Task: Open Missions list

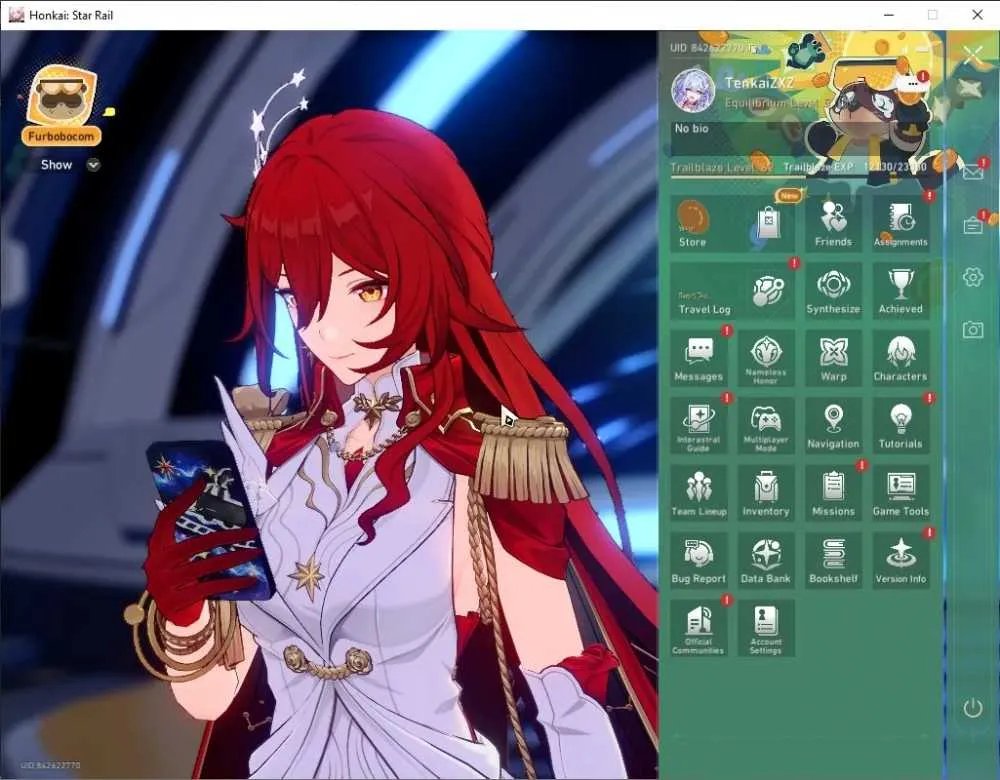Action: coord(833,494)
